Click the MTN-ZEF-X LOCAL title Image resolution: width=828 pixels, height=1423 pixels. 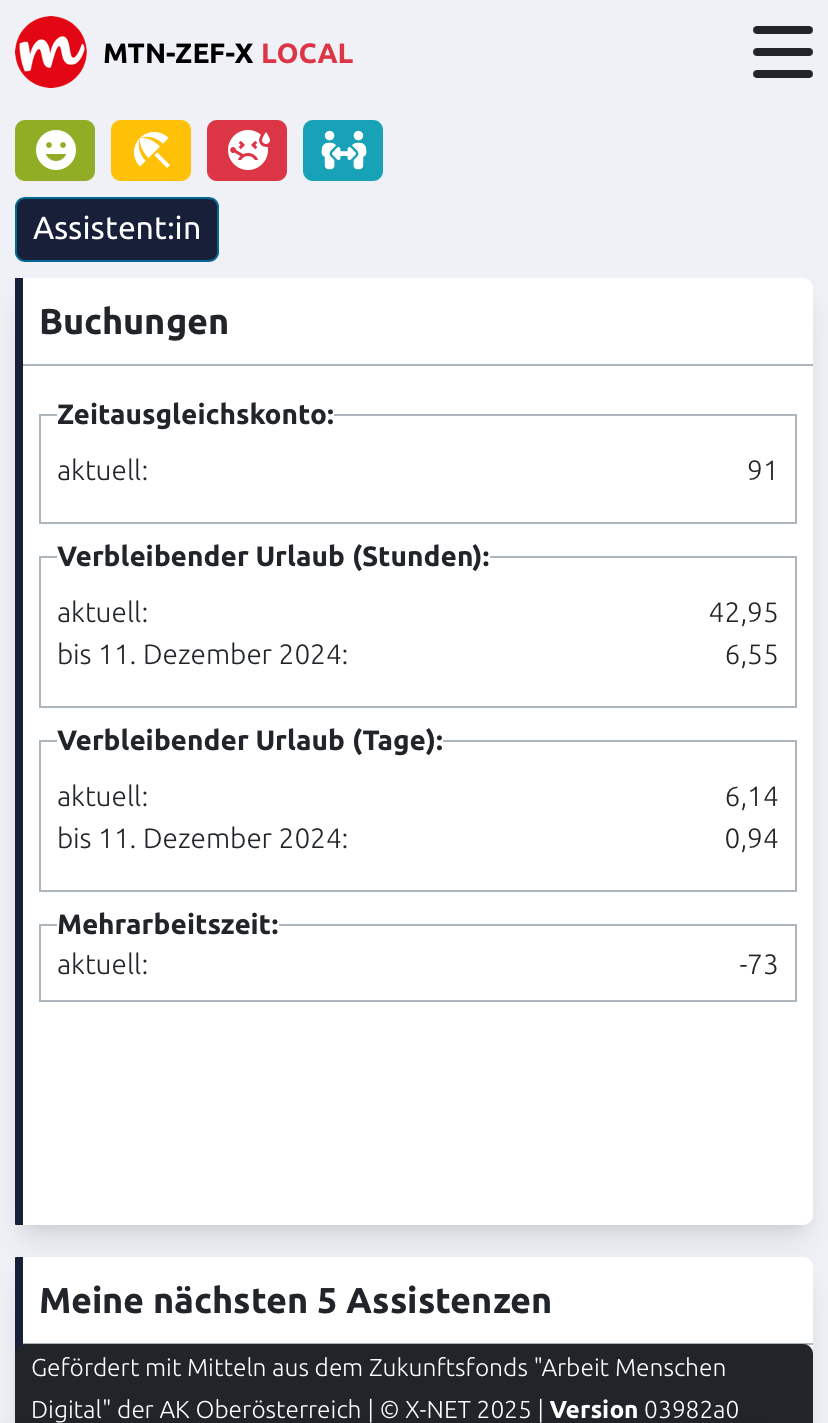[228, 53]
